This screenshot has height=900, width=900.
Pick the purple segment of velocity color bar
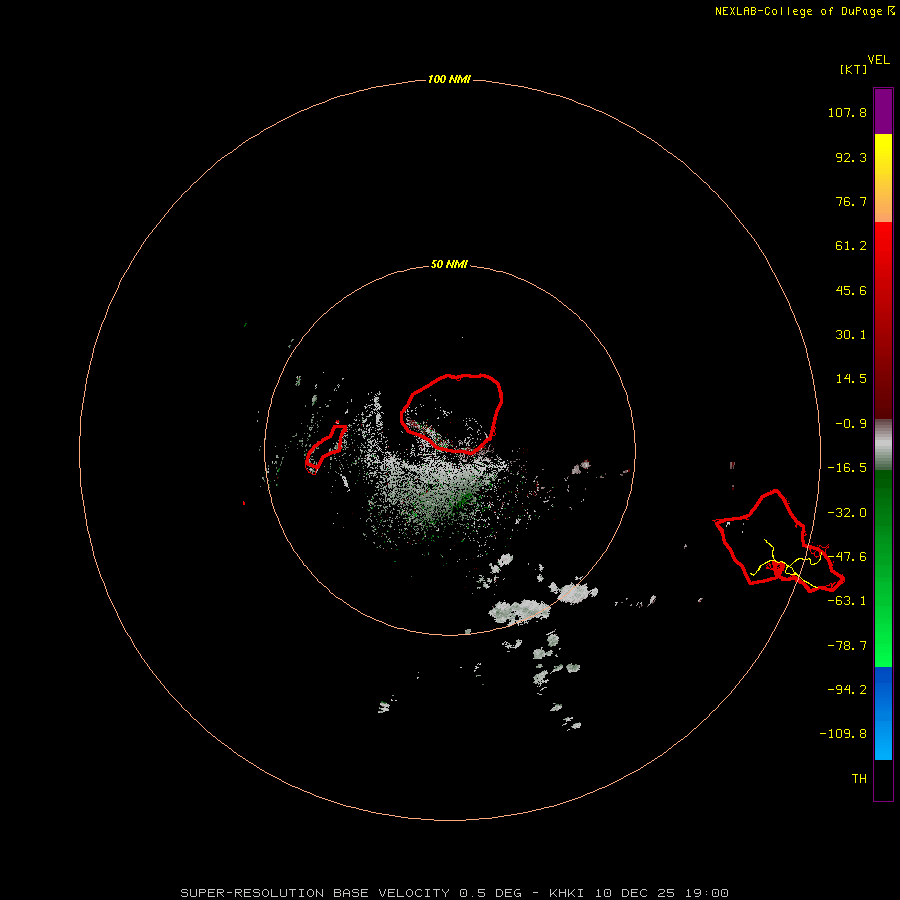tap(883, 111)
